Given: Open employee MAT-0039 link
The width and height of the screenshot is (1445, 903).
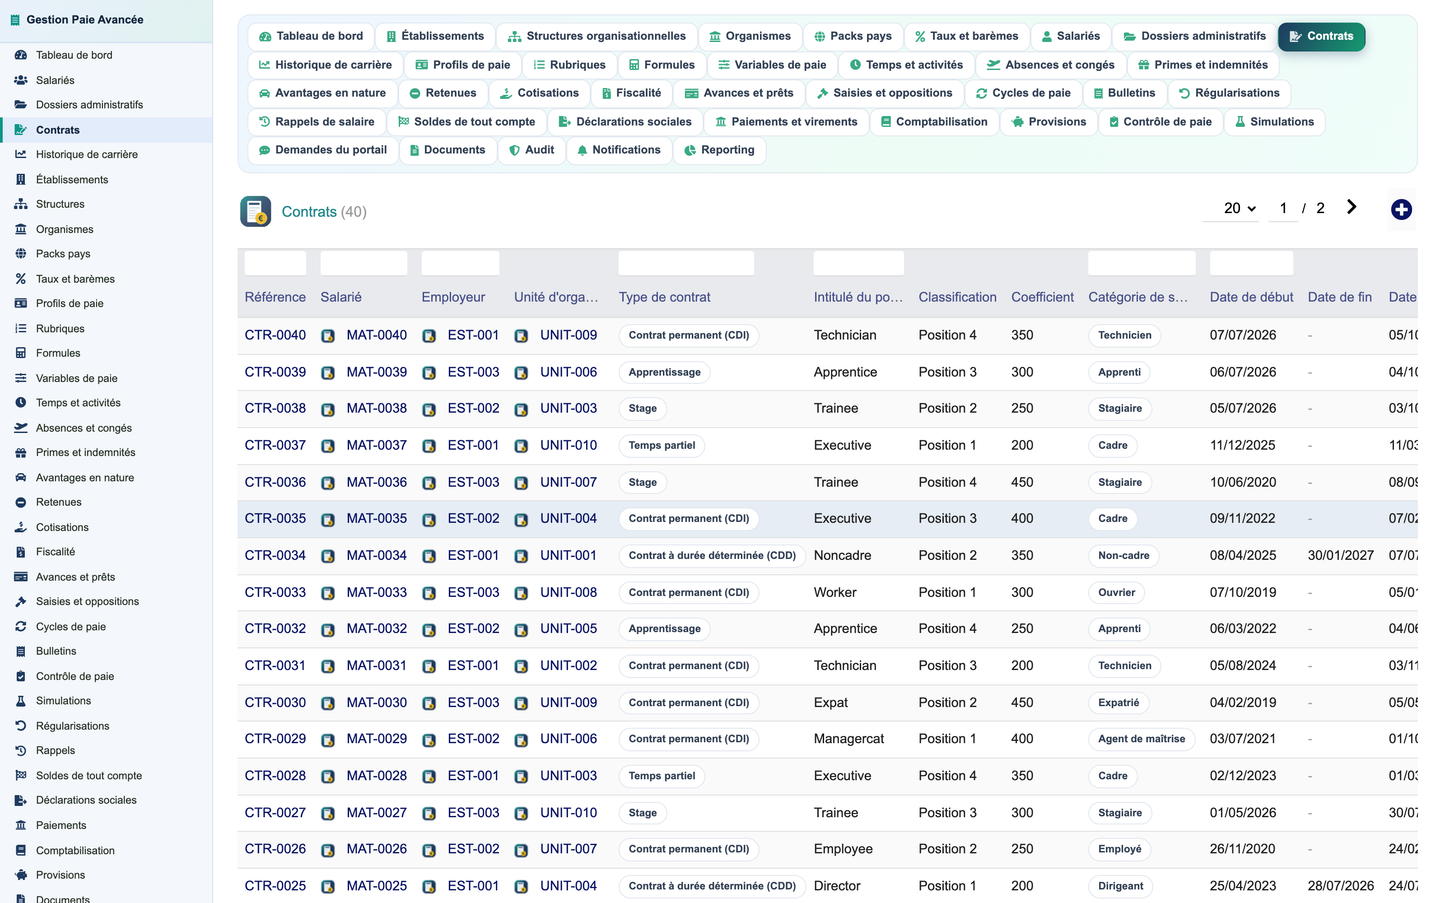Looking at the screenshot, I should pyautogui.click(x=376, y=372).
